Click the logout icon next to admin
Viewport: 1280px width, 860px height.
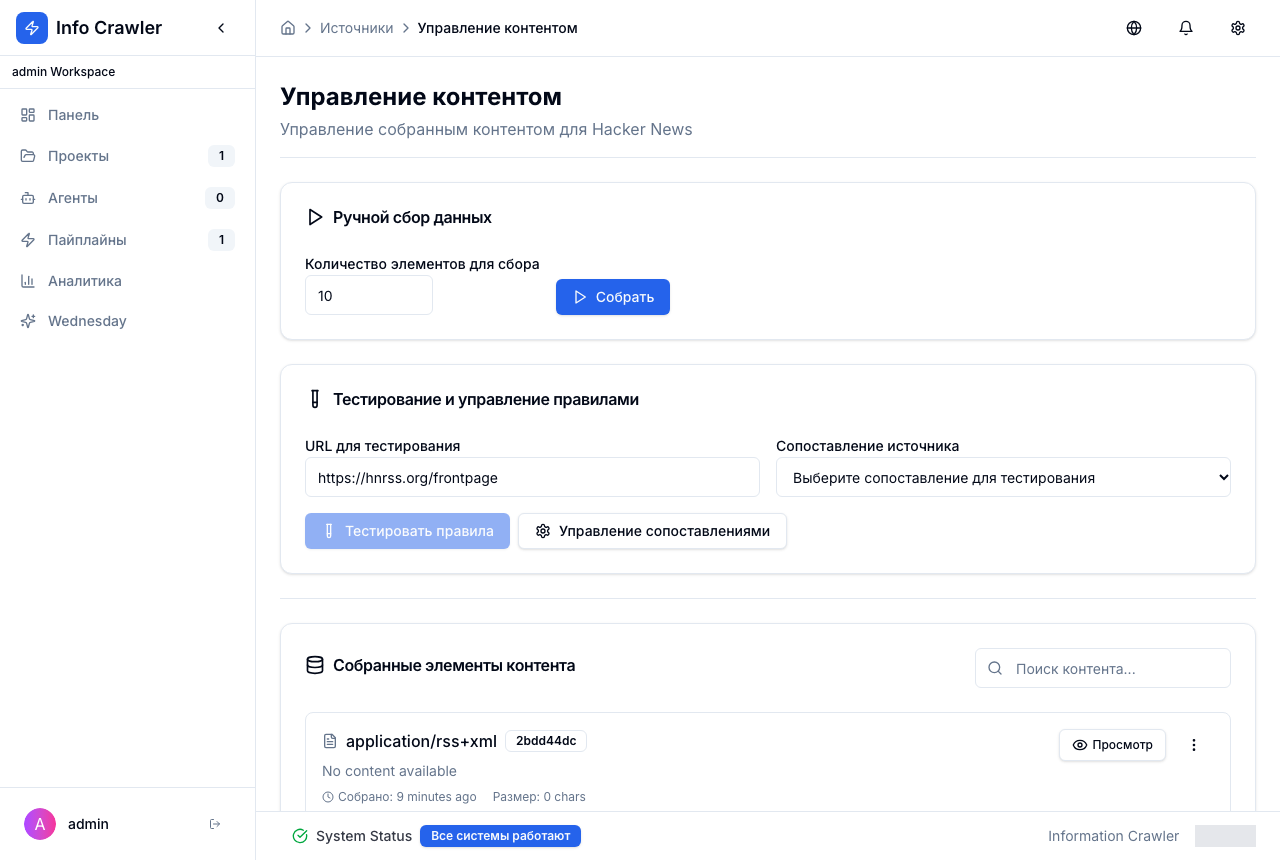click(x=215, y=824)
